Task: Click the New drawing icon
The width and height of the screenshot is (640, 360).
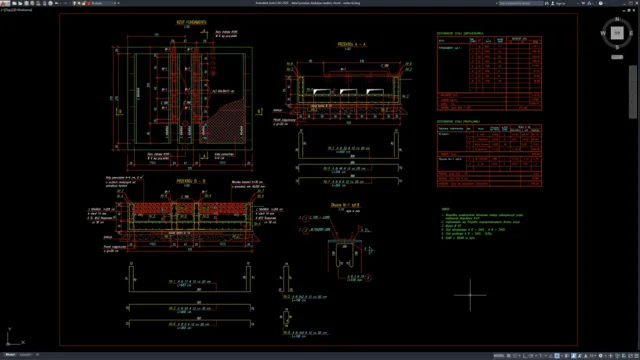Action: tap(14, 3)
